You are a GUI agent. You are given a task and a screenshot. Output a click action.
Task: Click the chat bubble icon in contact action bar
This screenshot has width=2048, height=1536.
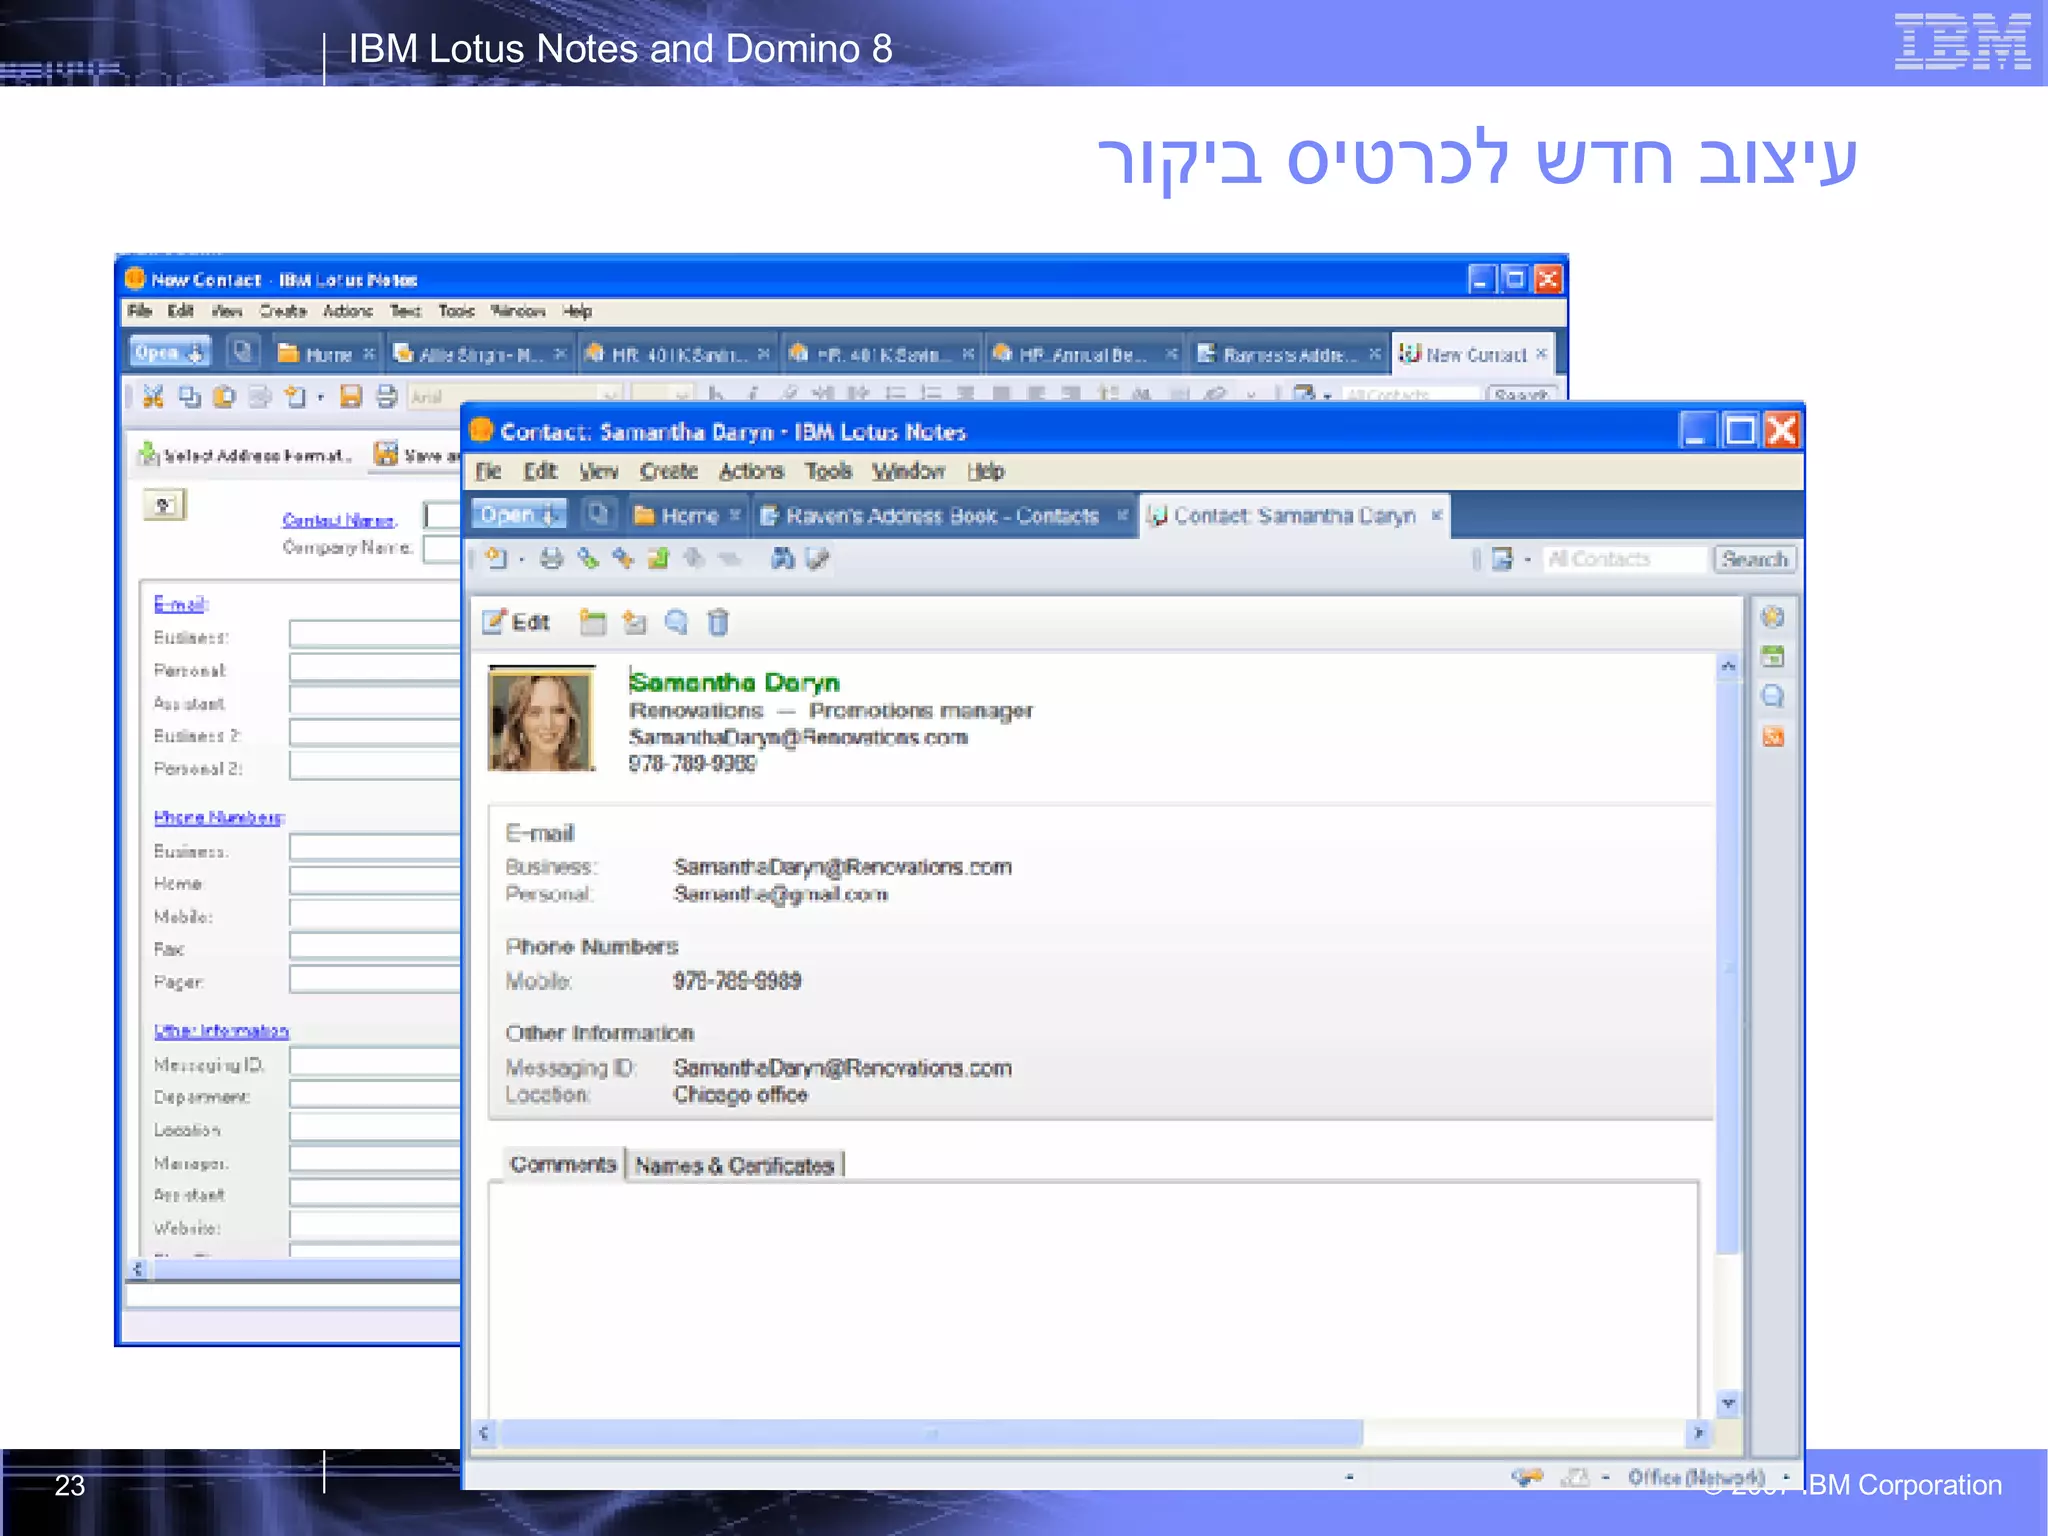[x=676, y=622]
